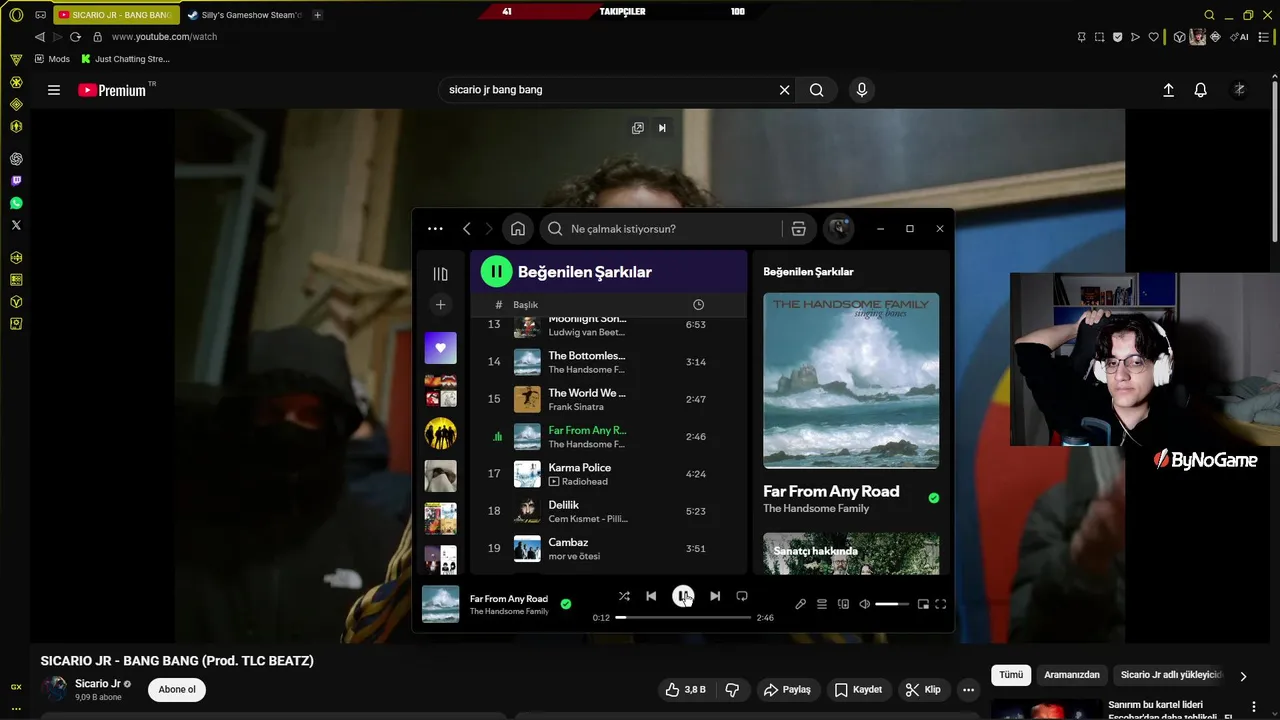Open the YouTube hamburger guide menu
This screenshot has height=720, width=1280.
click(x=54, y=90)
